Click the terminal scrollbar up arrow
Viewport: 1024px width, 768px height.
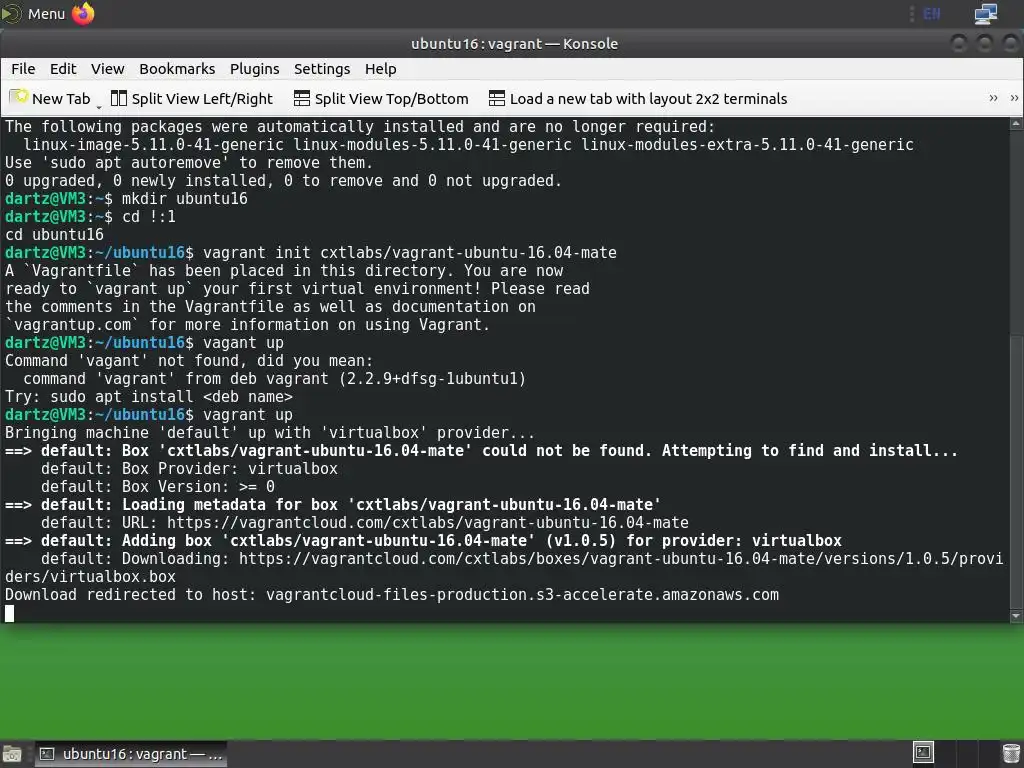click(1016, 123)
